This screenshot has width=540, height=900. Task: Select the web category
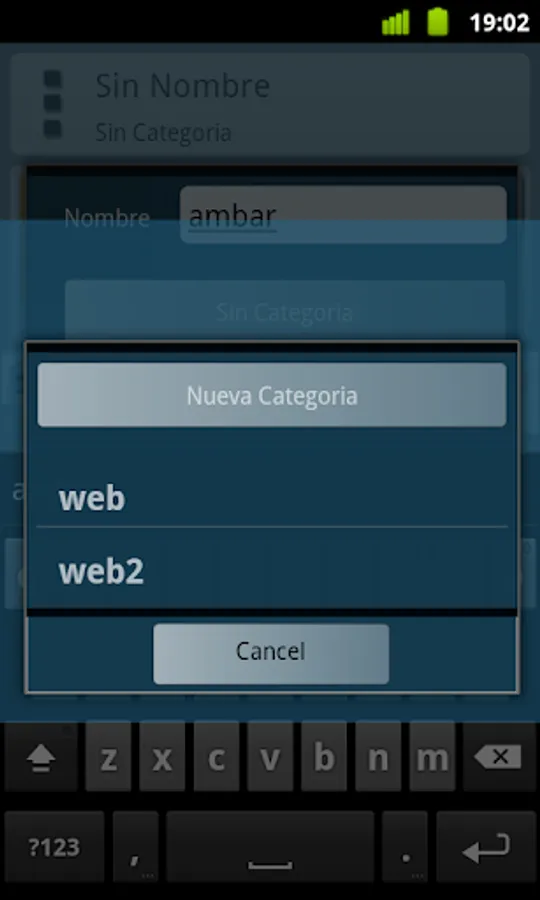point(271,498)
